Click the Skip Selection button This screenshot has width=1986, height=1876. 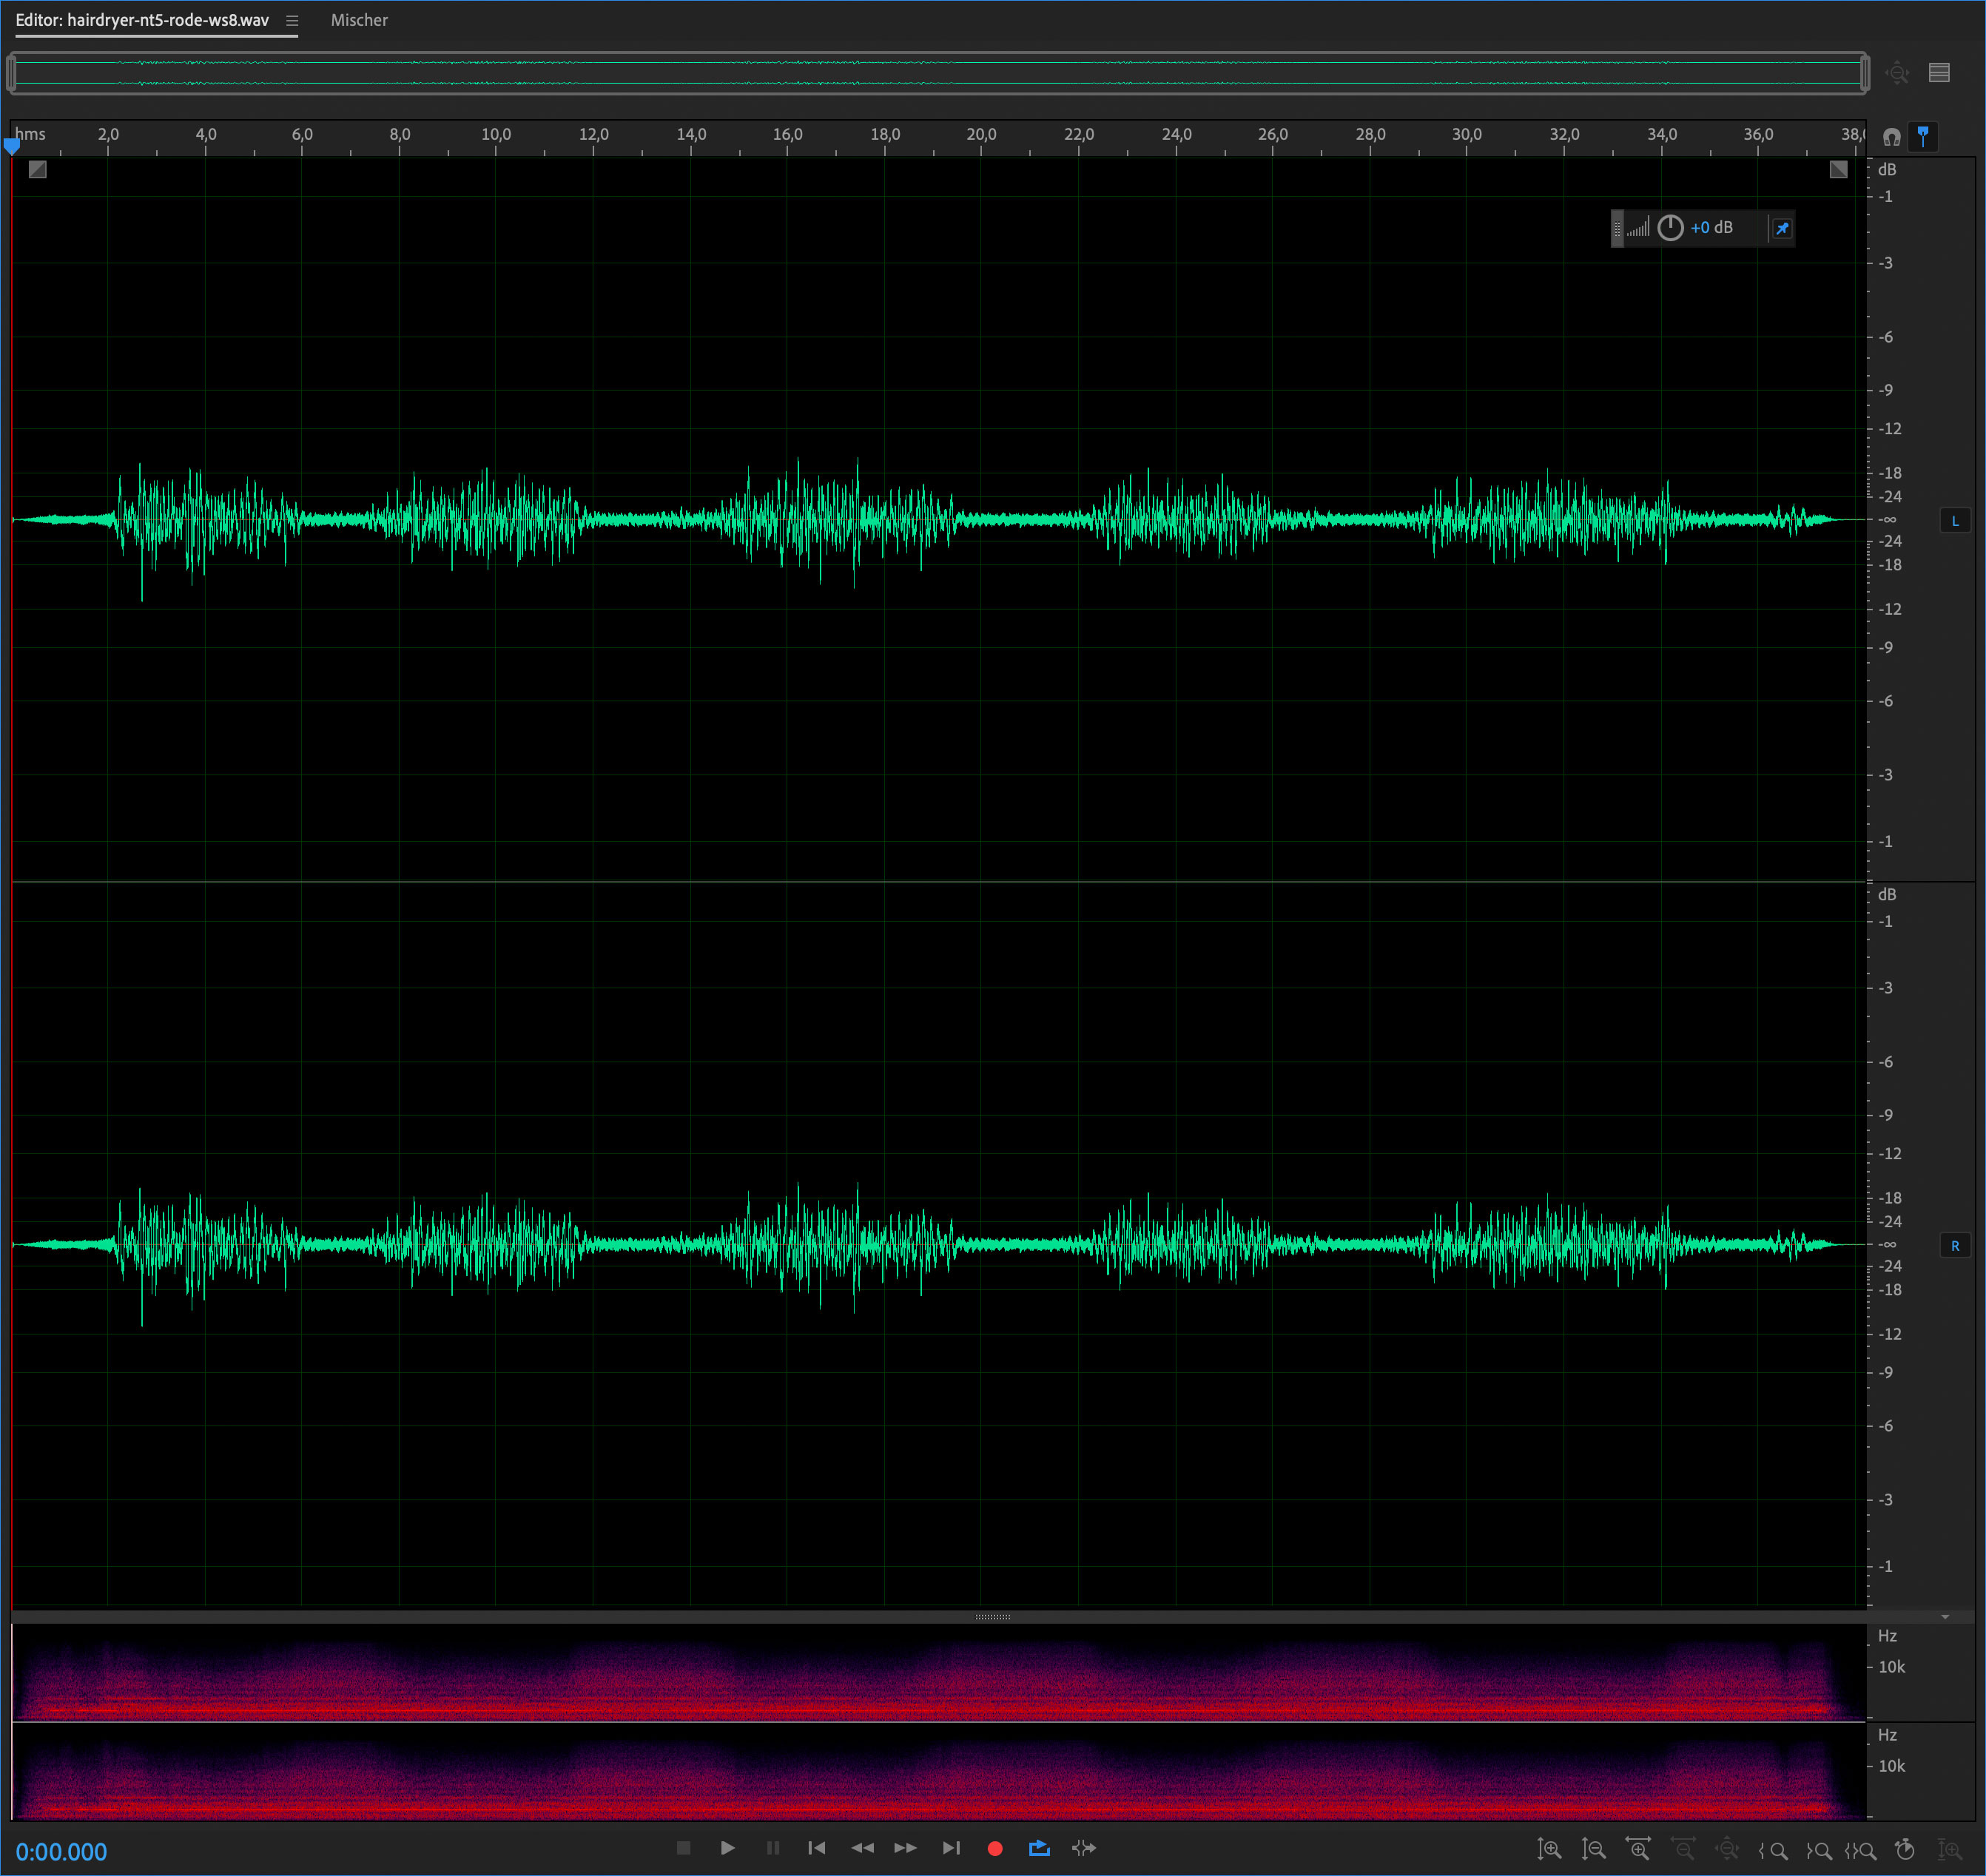click(x=1083, y=1848)
